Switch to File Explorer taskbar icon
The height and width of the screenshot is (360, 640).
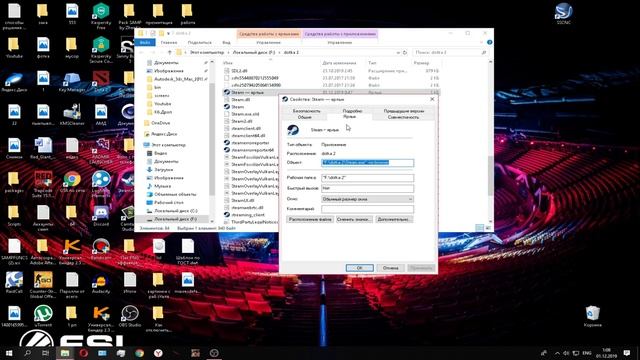(65, 353)
